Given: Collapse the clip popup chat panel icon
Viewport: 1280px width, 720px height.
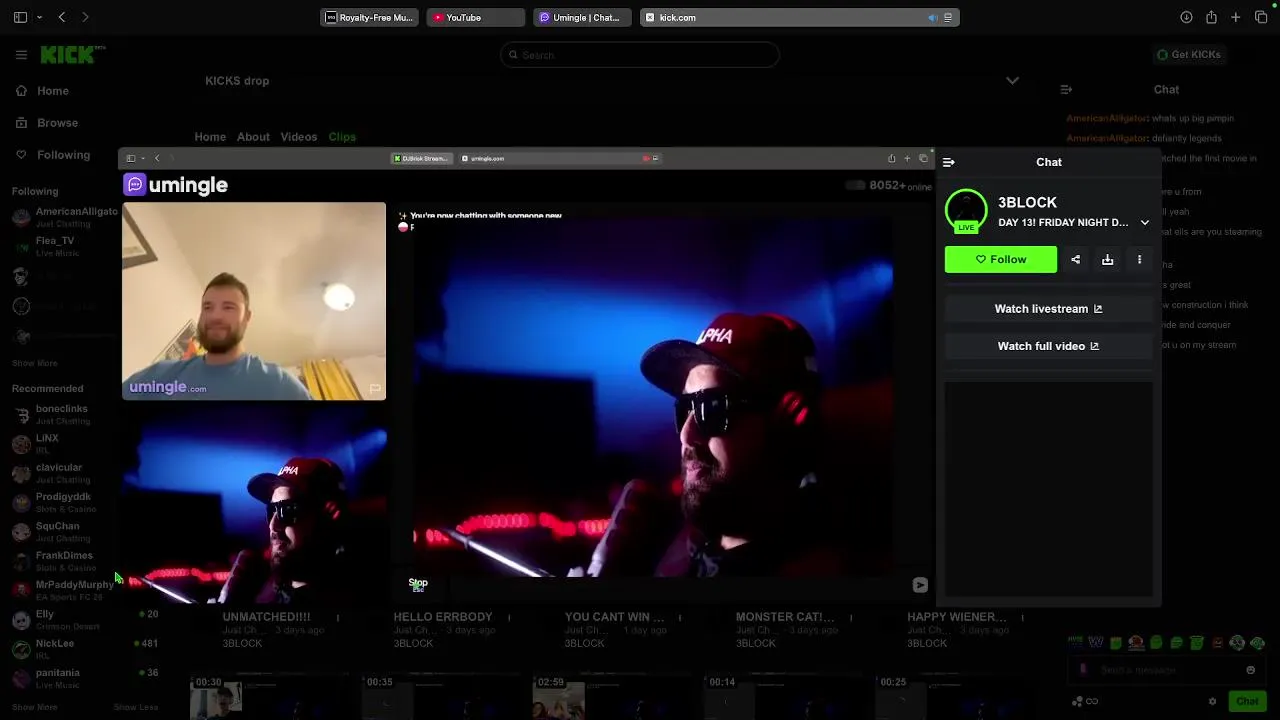Looking at the screenshot, I should (x=949, y=162).
